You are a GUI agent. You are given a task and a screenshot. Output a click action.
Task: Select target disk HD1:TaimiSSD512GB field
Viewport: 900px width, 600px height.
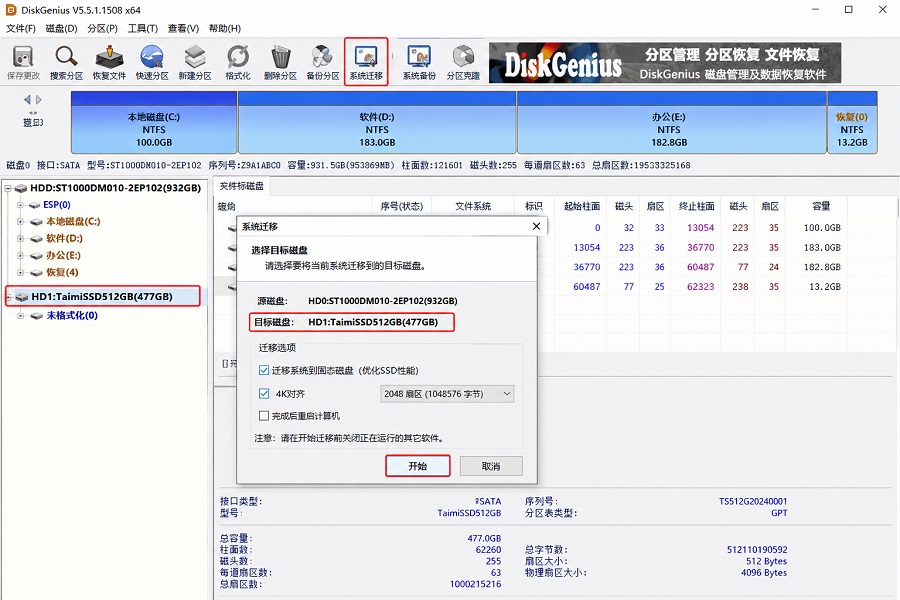(352, 322)
